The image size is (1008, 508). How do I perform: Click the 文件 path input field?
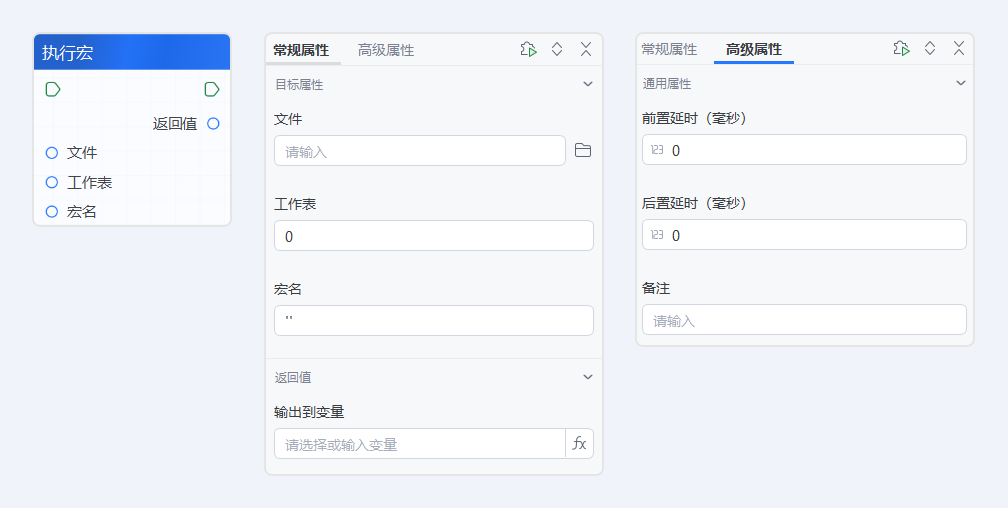(x=420, y=150)
